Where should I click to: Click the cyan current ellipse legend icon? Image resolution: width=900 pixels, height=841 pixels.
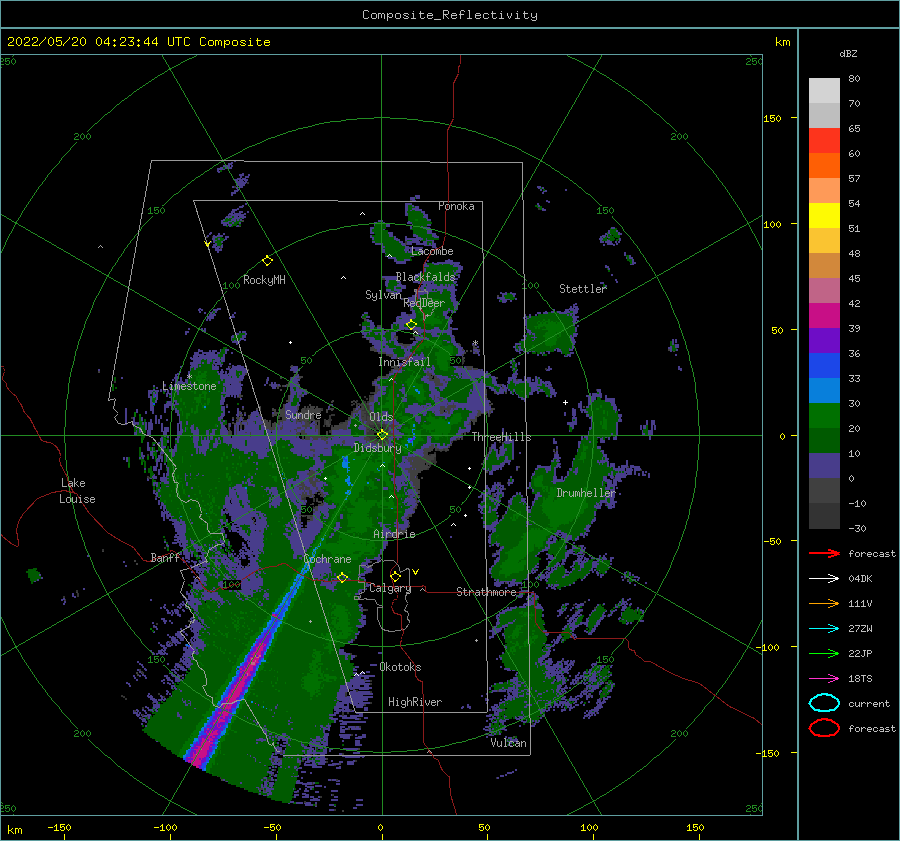tap(824, 703)
